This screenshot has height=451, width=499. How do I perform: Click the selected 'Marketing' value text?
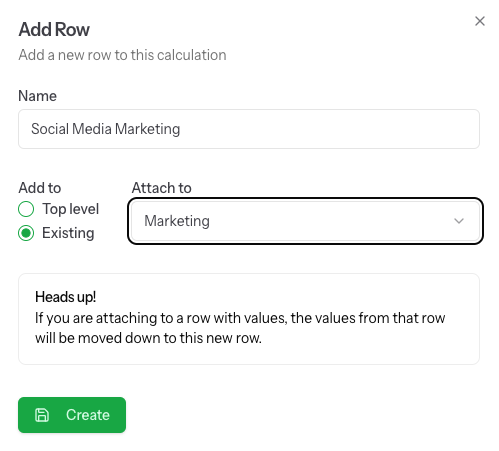coord(177,221)
